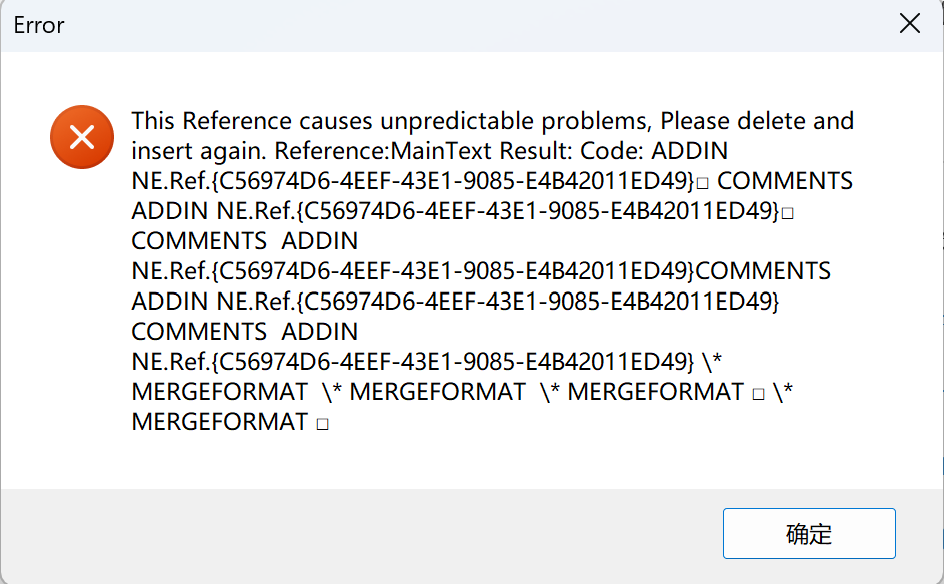Click the first NE.Ref GUID line
This screenshot has width=944, height=584.
[413, 181]
